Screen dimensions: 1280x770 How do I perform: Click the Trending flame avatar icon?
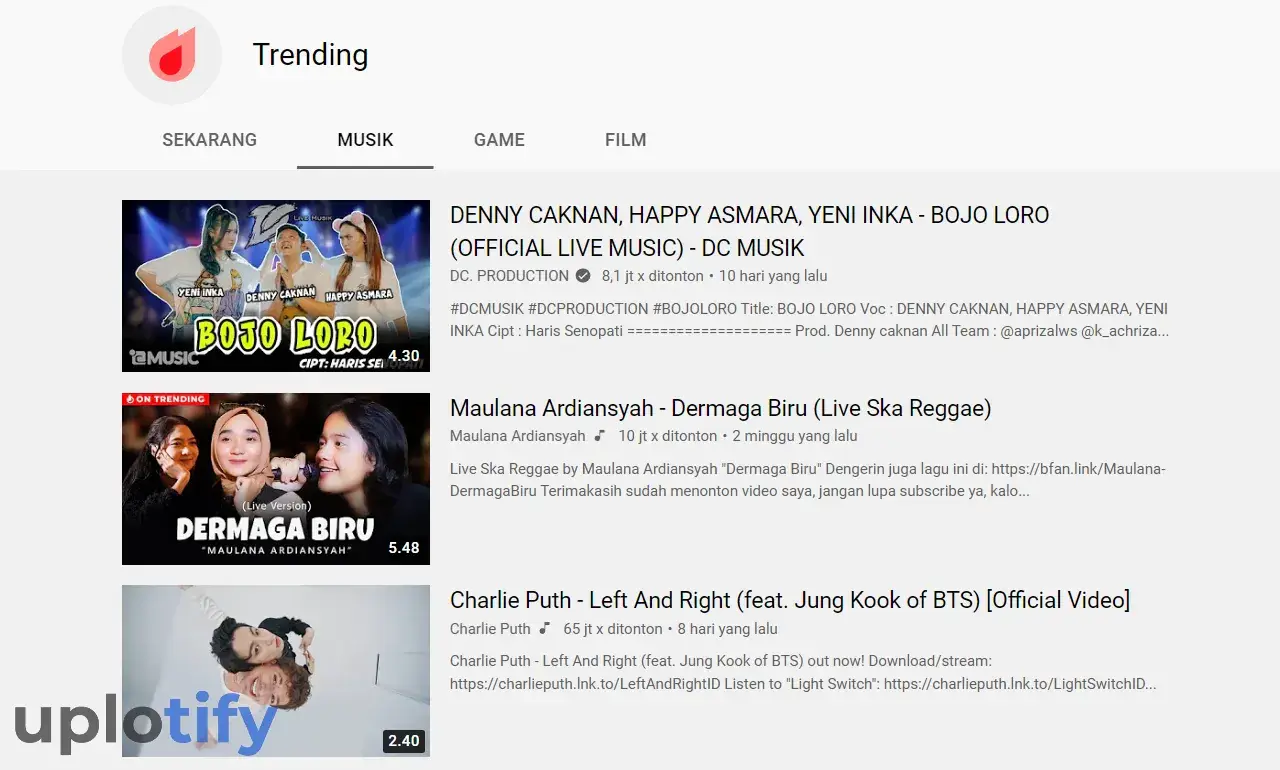point(172,55)
